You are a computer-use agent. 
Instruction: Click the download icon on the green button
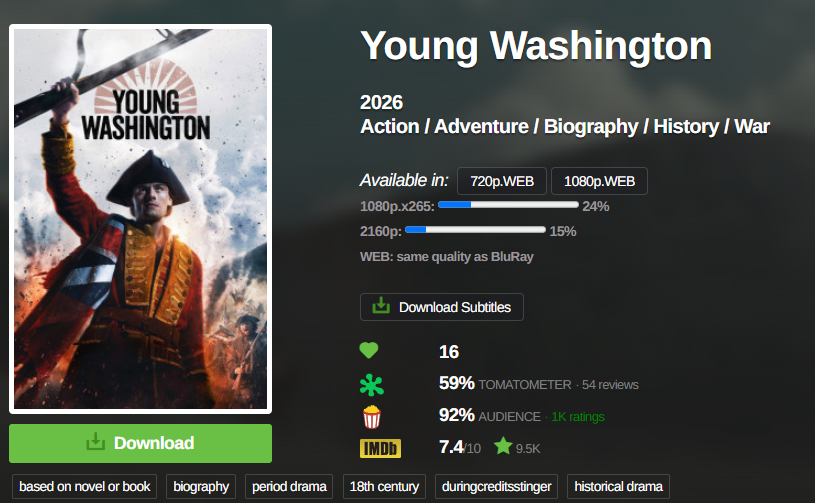(x=96, y=442)
